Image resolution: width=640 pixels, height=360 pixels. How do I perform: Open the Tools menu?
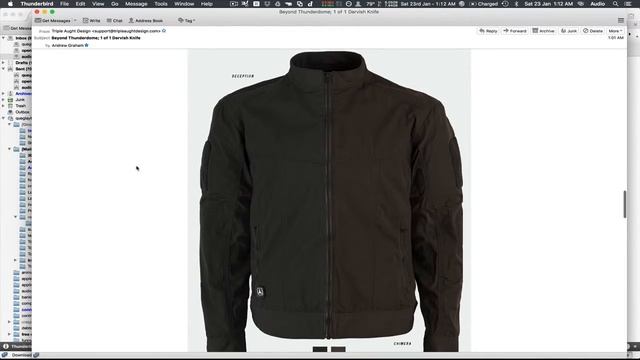tap(161, 4)
